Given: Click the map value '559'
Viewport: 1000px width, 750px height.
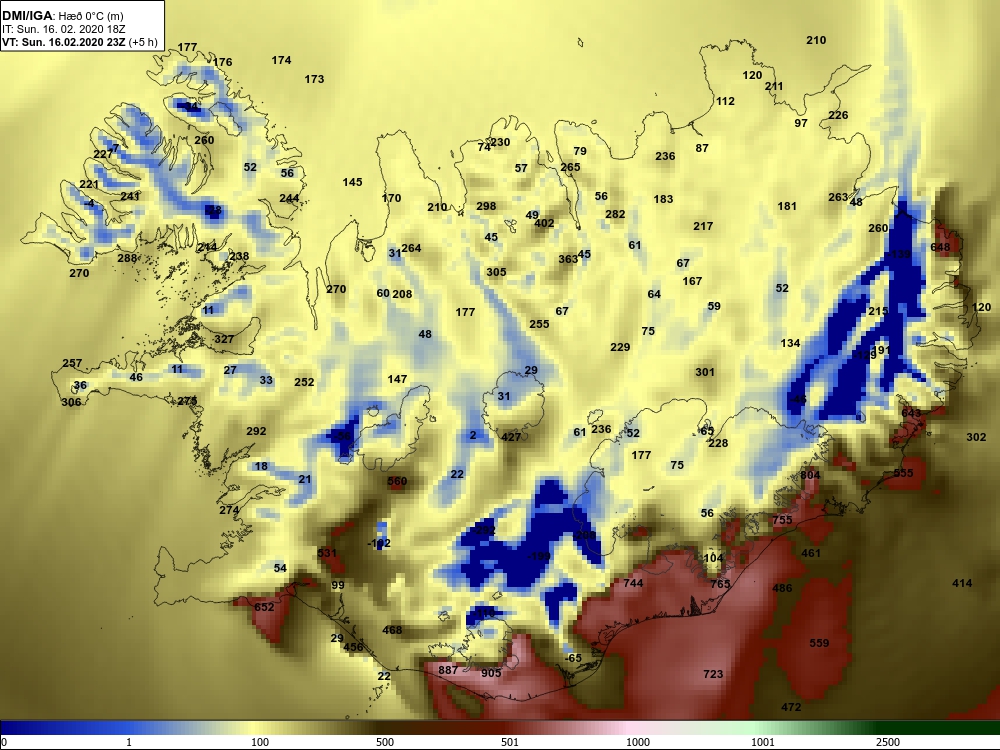Looking at the screenshot, I should [x=820, y=643].
